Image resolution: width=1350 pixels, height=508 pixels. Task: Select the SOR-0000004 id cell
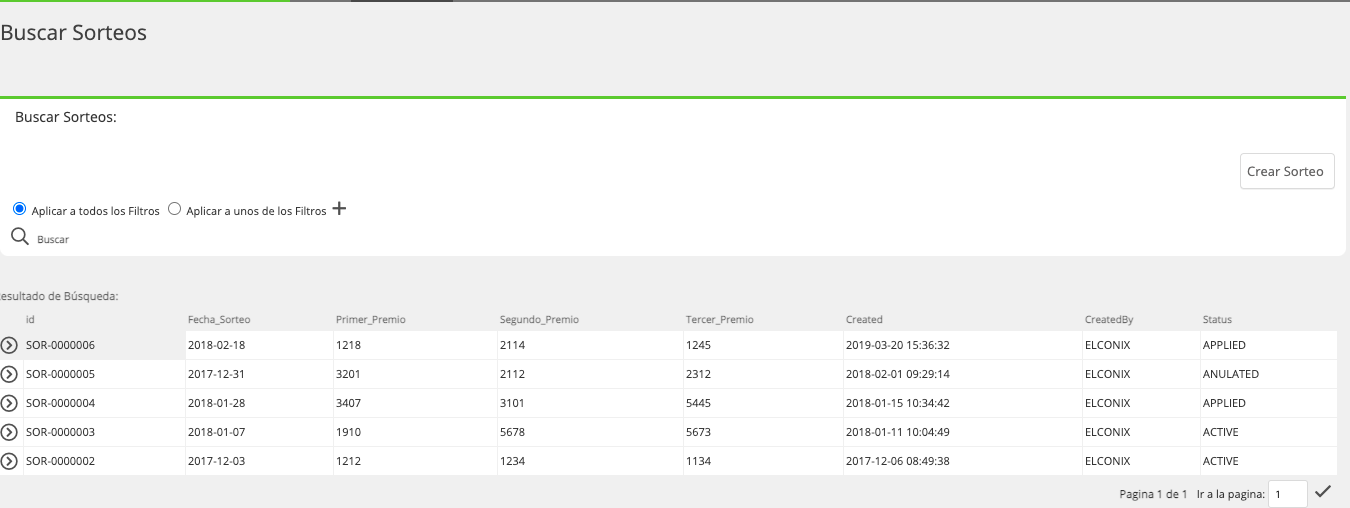pos(60,403)
